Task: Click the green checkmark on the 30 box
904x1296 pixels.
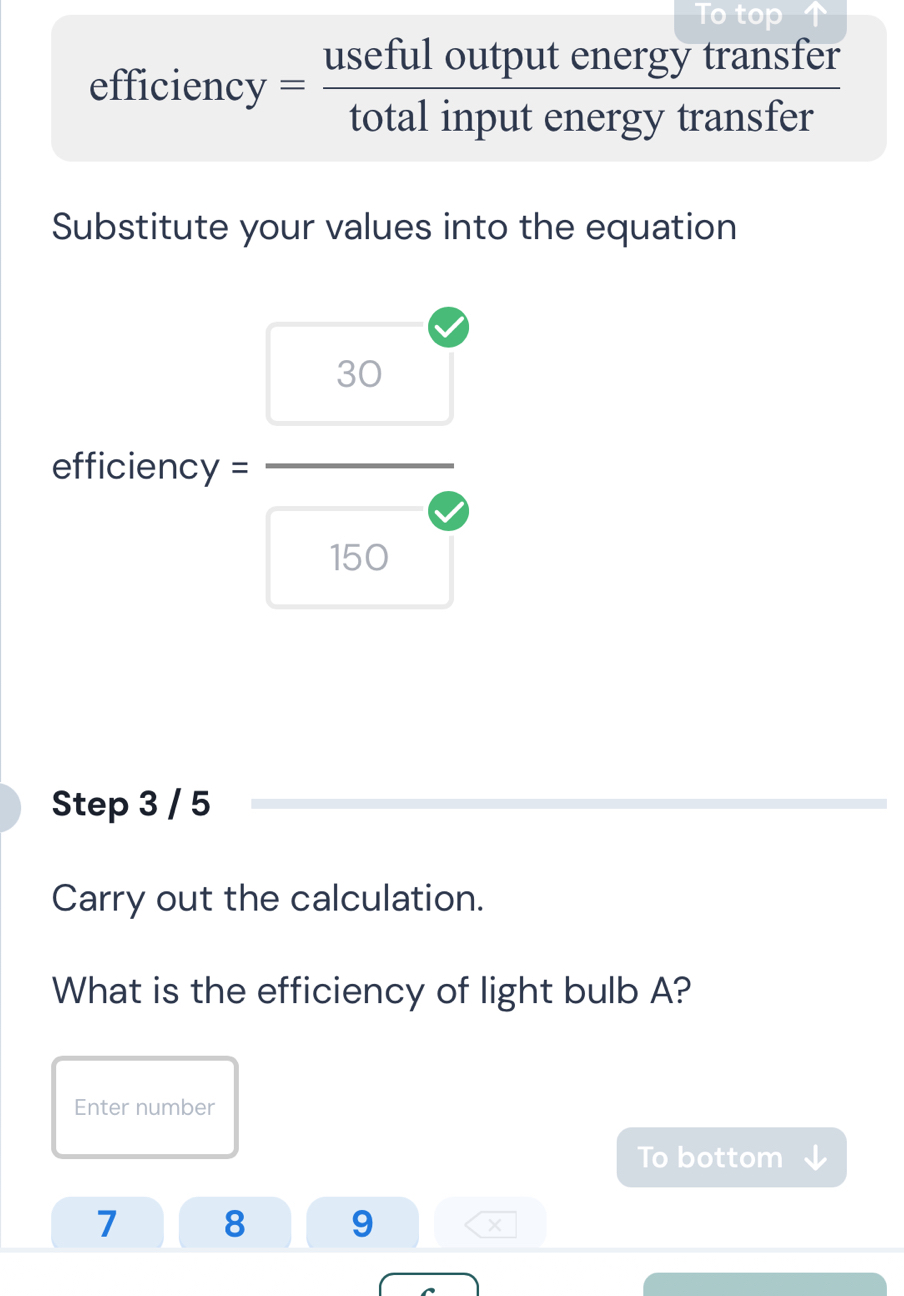Action: pos(448,328)
